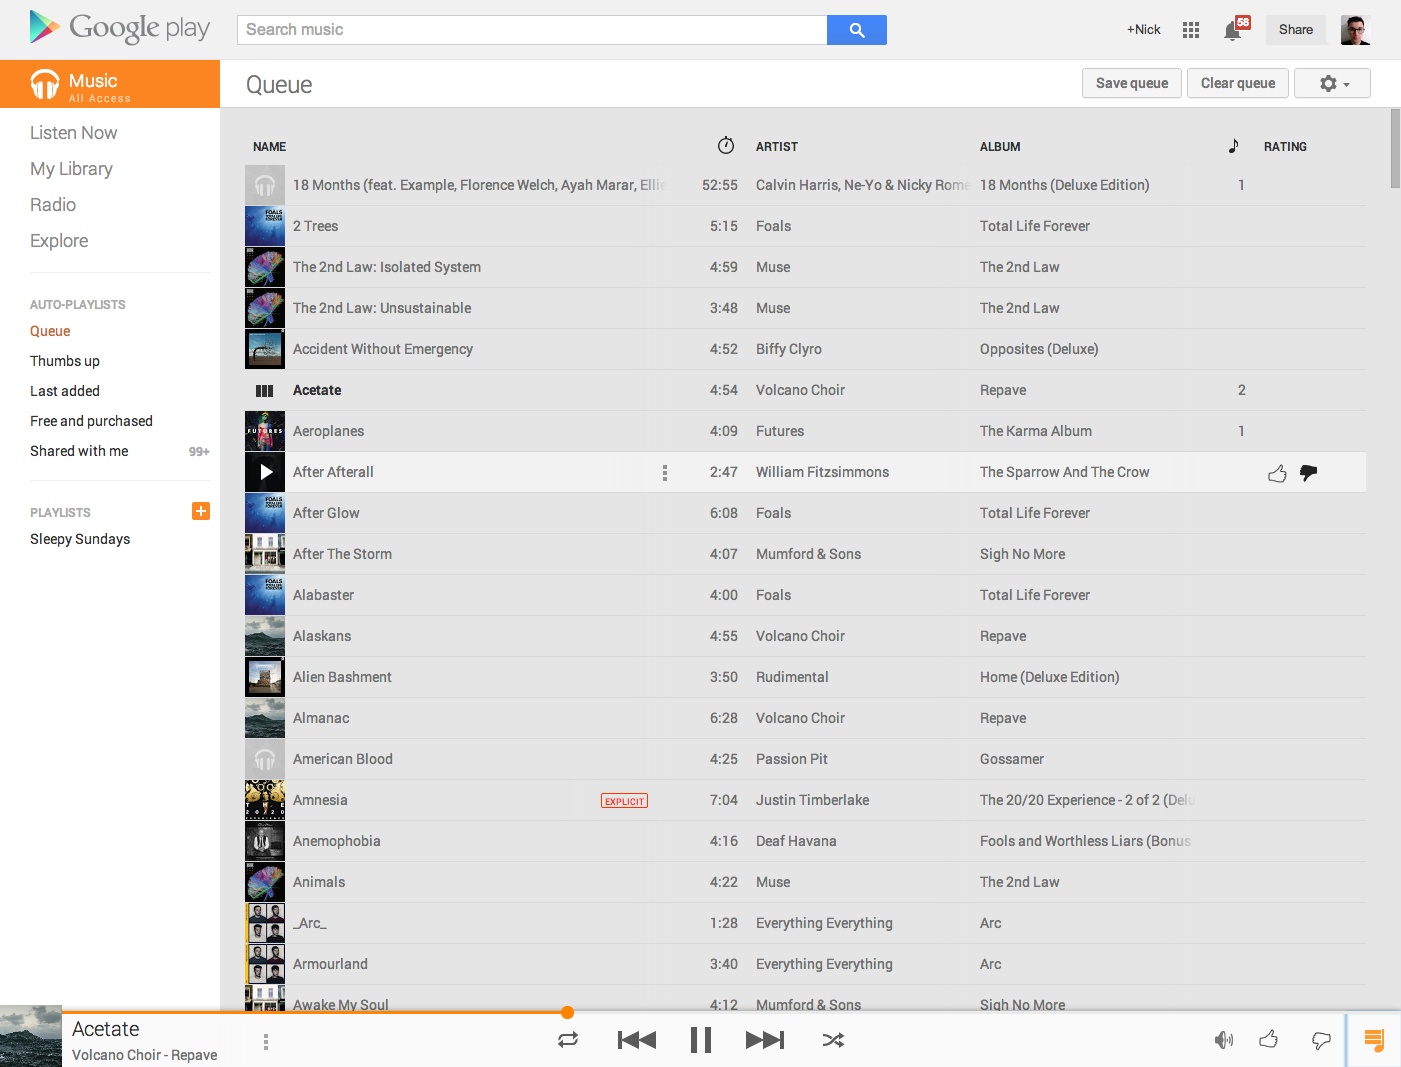Open the Explore section
Screen dimensions: 1401x1067
tap(59, 241)
